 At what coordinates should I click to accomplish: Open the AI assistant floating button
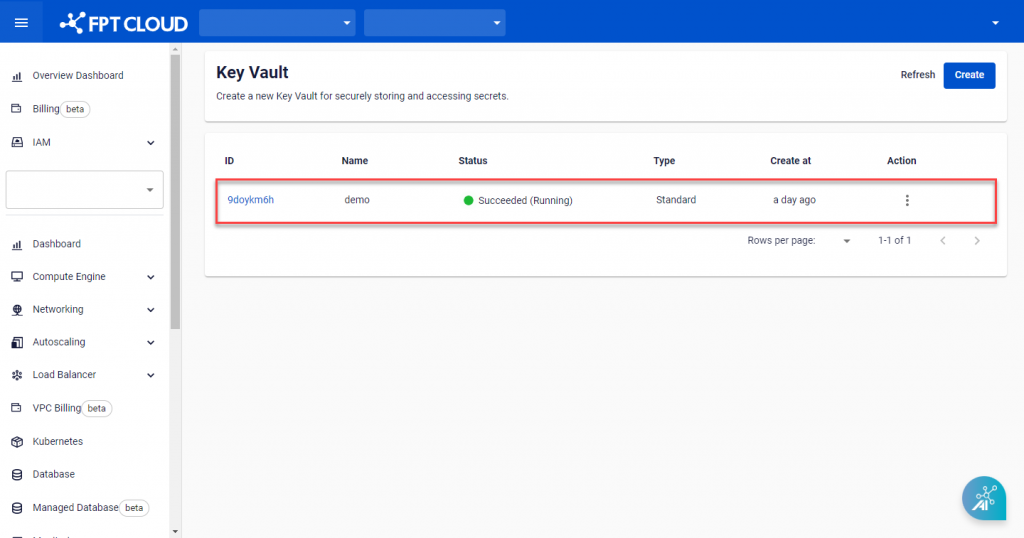point(984,498)
